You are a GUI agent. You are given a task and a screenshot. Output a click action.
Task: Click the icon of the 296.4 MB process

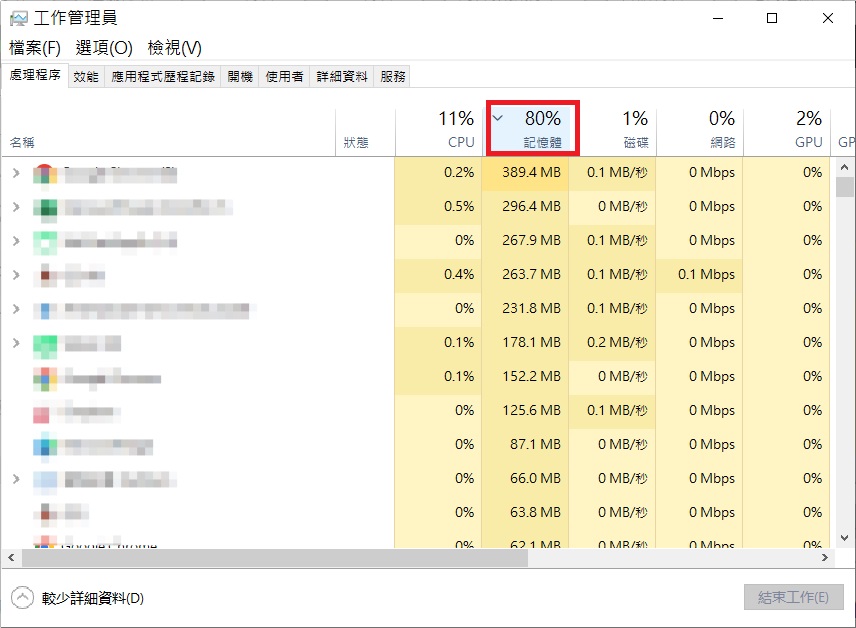(x=45, y=208)
